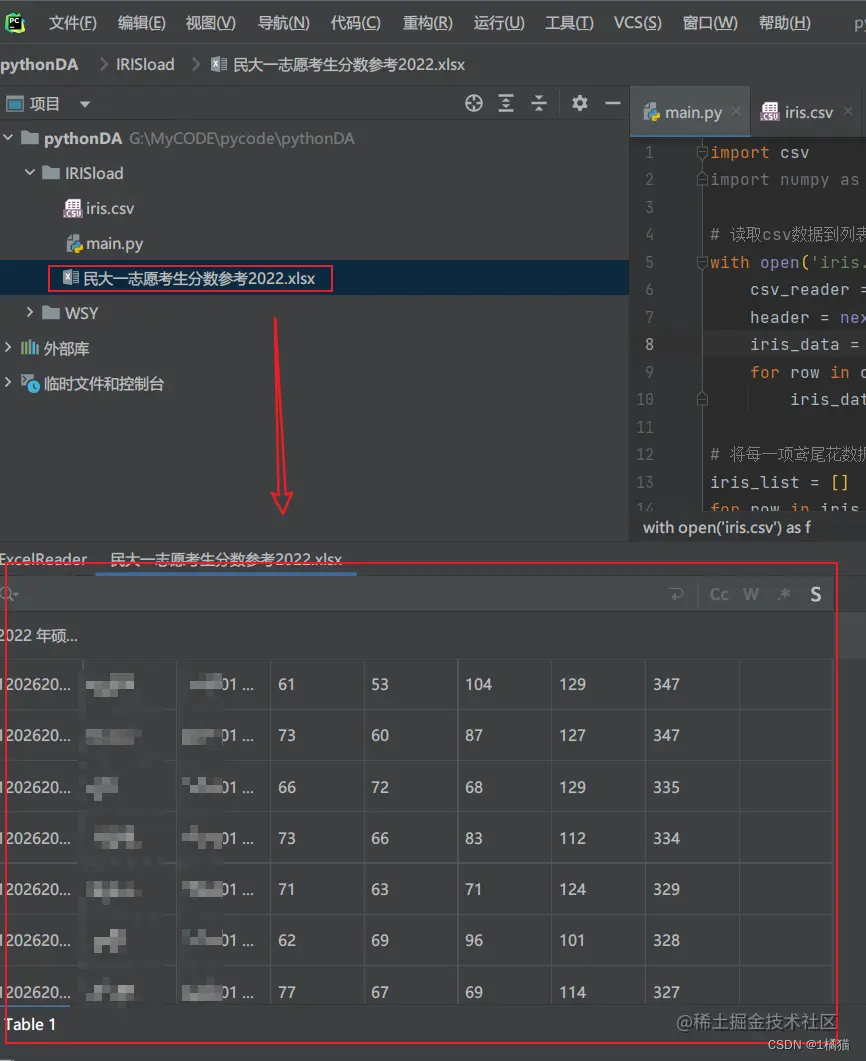
Task: Open the 窗口(W) menu
Action: (x=710, y=24)
